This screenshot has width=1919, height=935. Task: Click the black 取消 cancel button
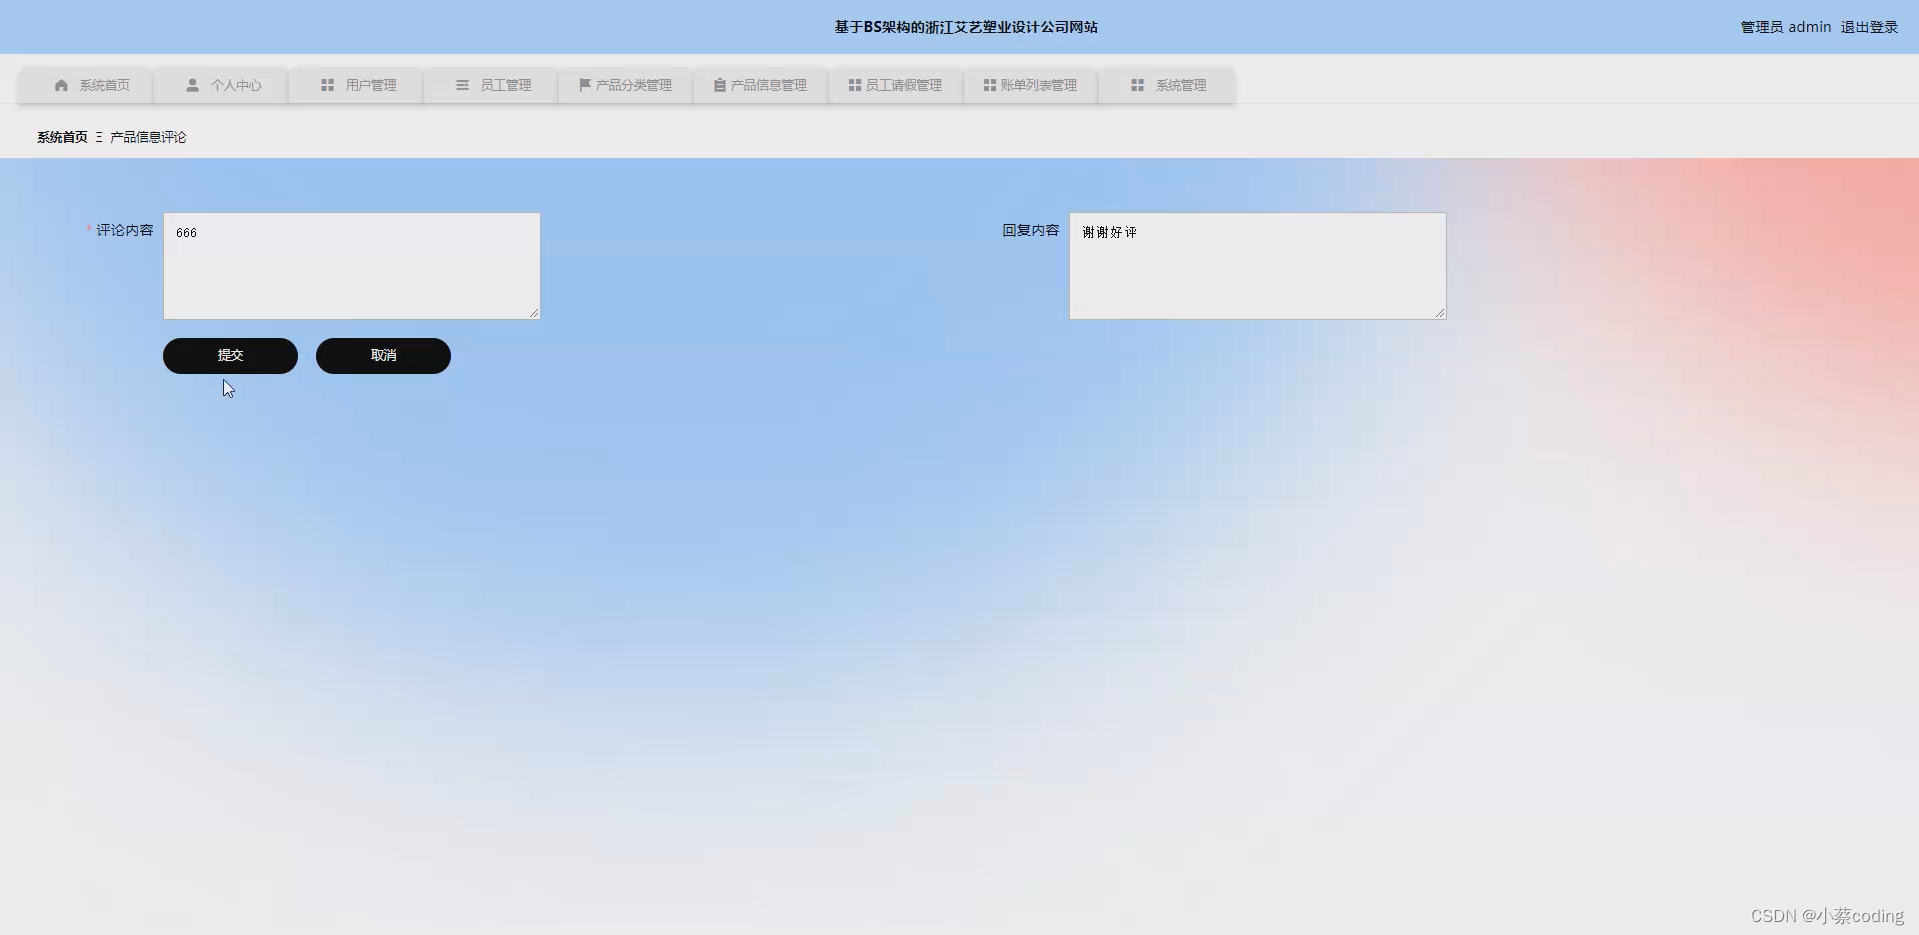click(383, 356)
